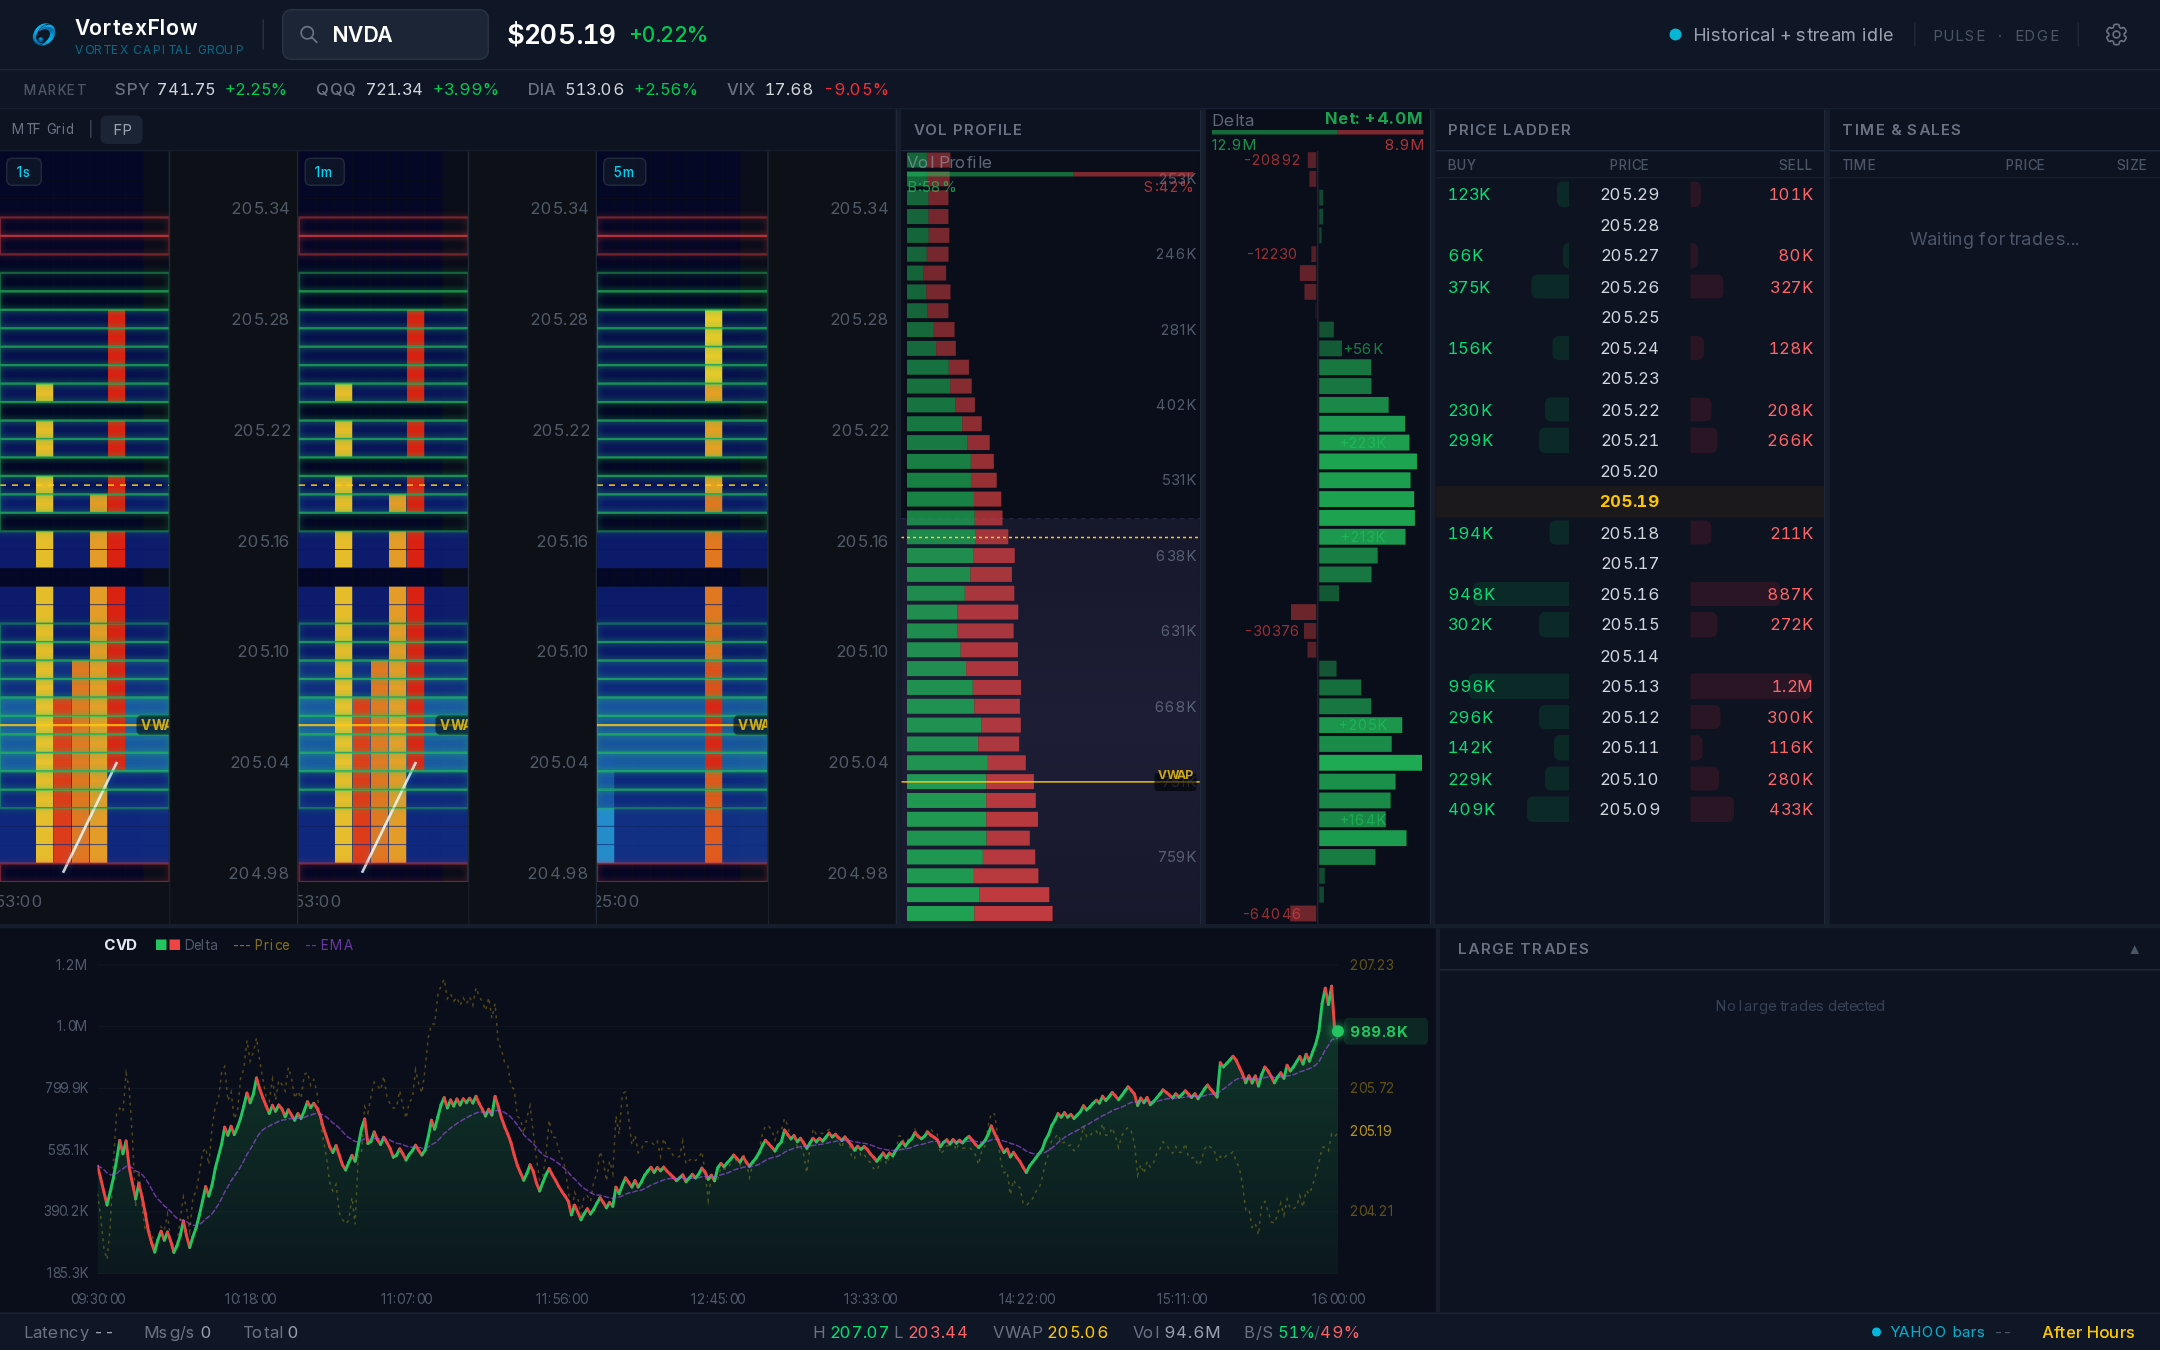Click the BUY column header
The width and height of the screenshot is (2160, 1350).
click(x=1461, y=165)
